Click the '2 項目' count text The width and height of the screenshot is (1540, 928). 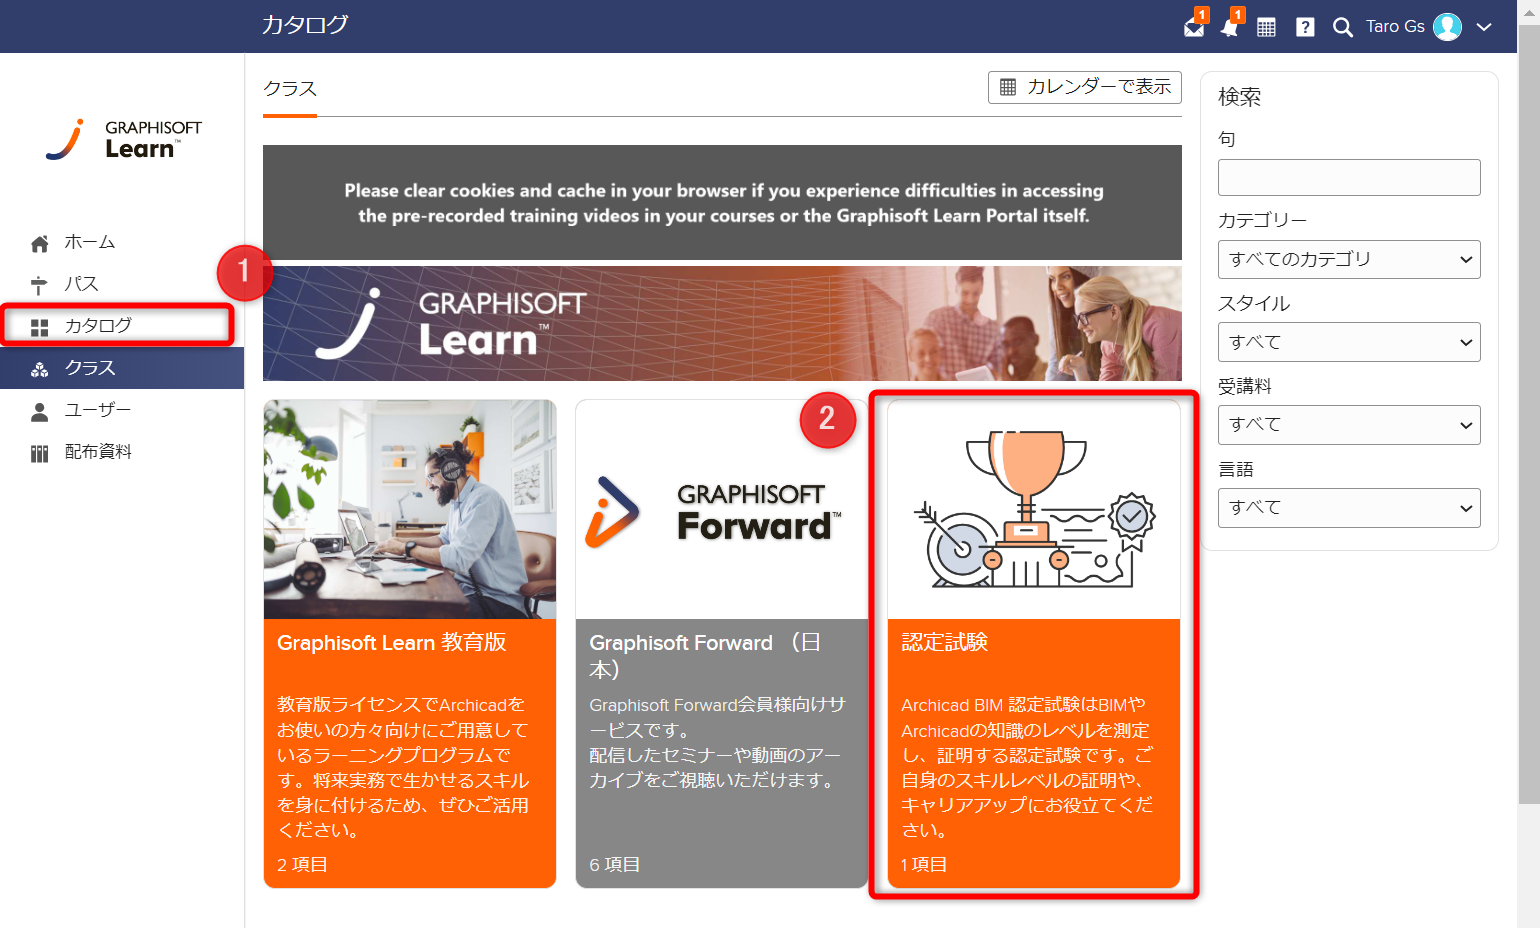302,864
